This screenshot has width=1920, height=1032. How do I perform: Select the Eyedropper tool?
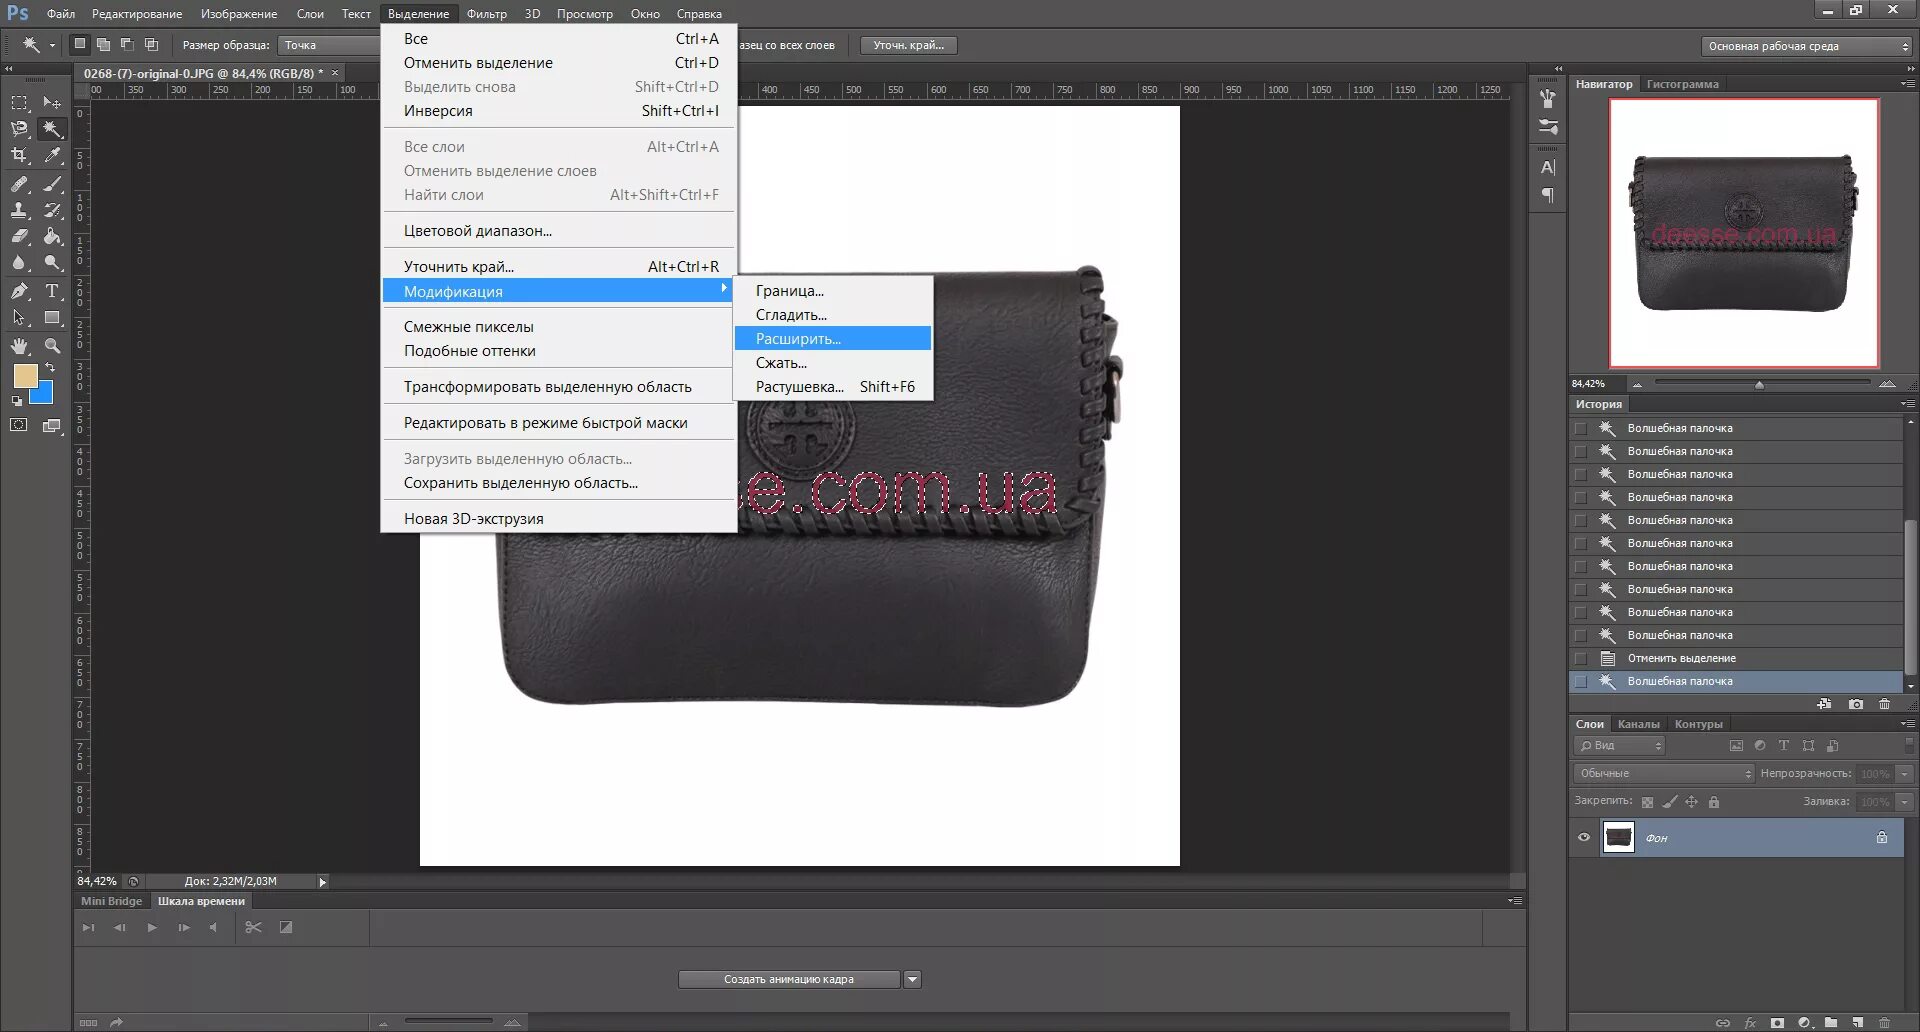click(52, 155)
